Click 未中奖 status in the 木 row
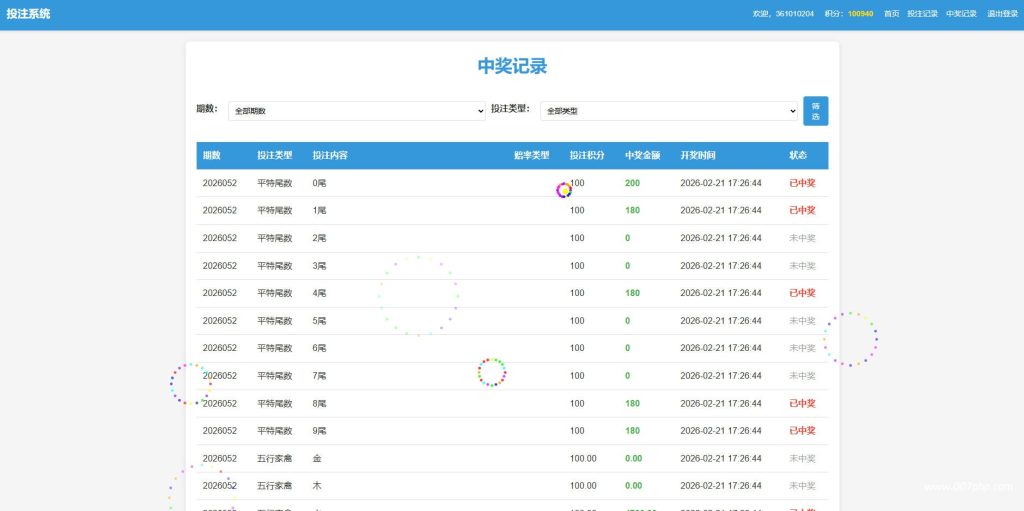Viewport: 1024px width, 511px height. point(802,486)
